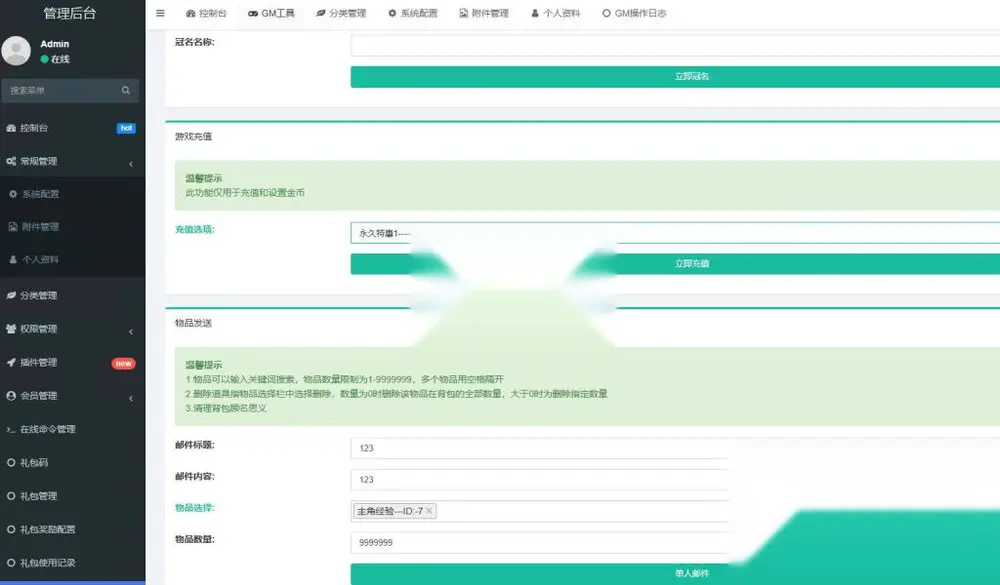Click the 权限管理 group icon in sidebar

pyautogui.click(x=11, y=329)
